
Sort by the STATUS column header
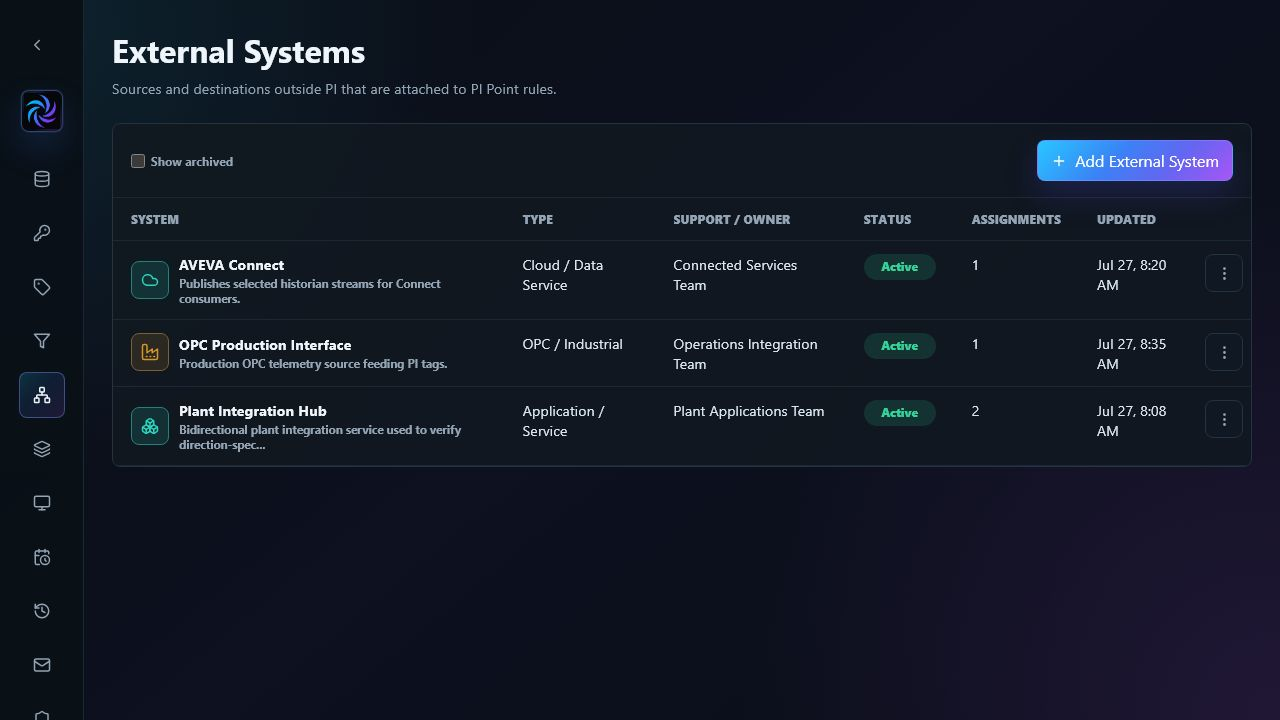(x=887, y=219)
